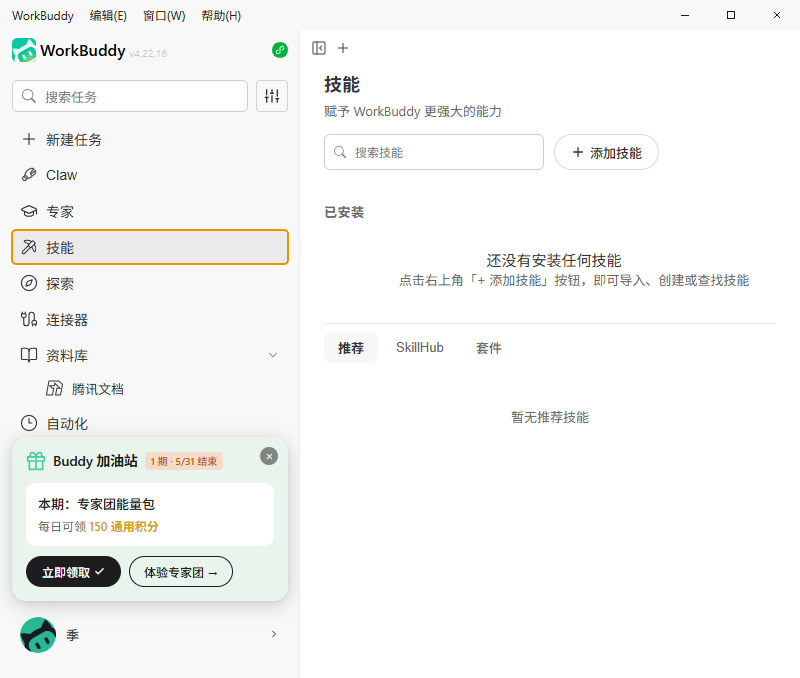This screenshot has width=800, height=678.
Task: Minimize the WorkBuddy window
Action: [685, 15]
